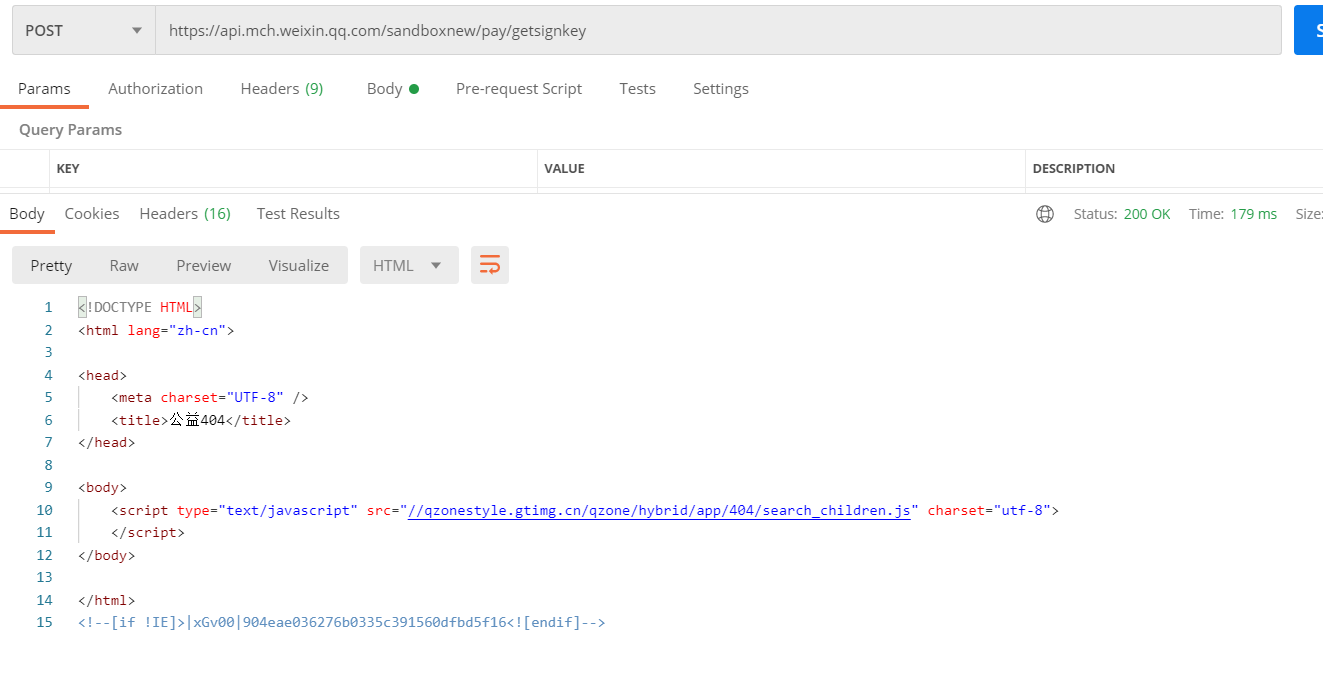Click line number 15 in the gutter
Screen dimensions: 1323x687
pos(43,622)
